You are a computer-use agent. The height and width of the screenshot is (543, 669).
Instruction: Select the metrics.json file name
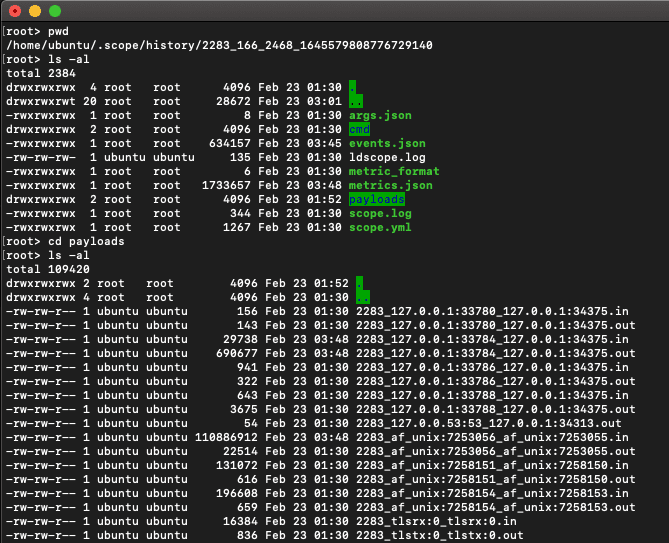click(x=390, y=186)
